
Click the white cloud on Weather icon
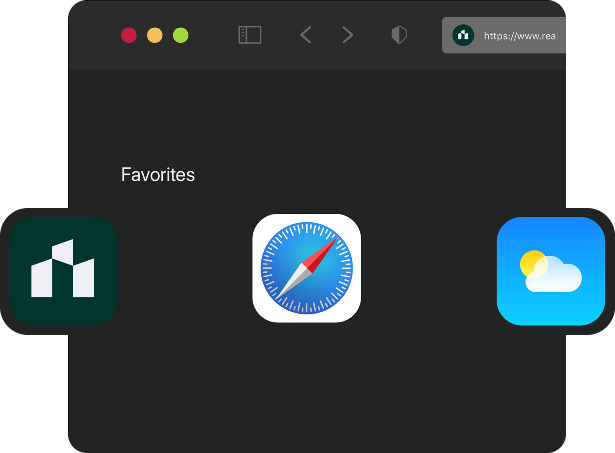tap(556, 276)
